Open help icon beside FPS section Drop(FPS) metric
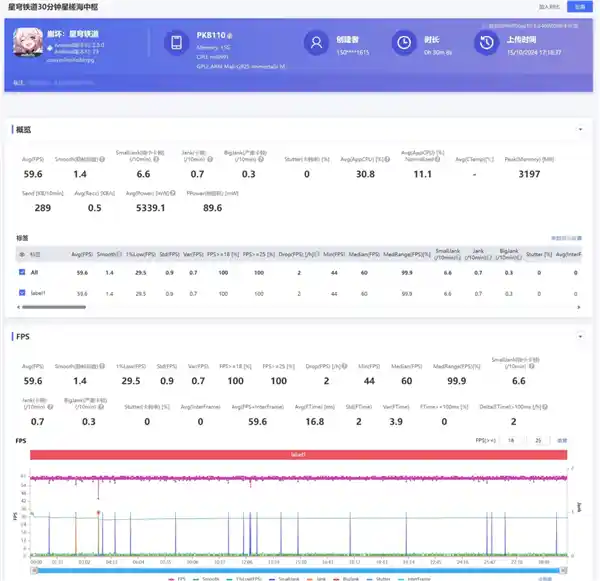The height and width of the screenshot is (581, 600). (344, 366)
